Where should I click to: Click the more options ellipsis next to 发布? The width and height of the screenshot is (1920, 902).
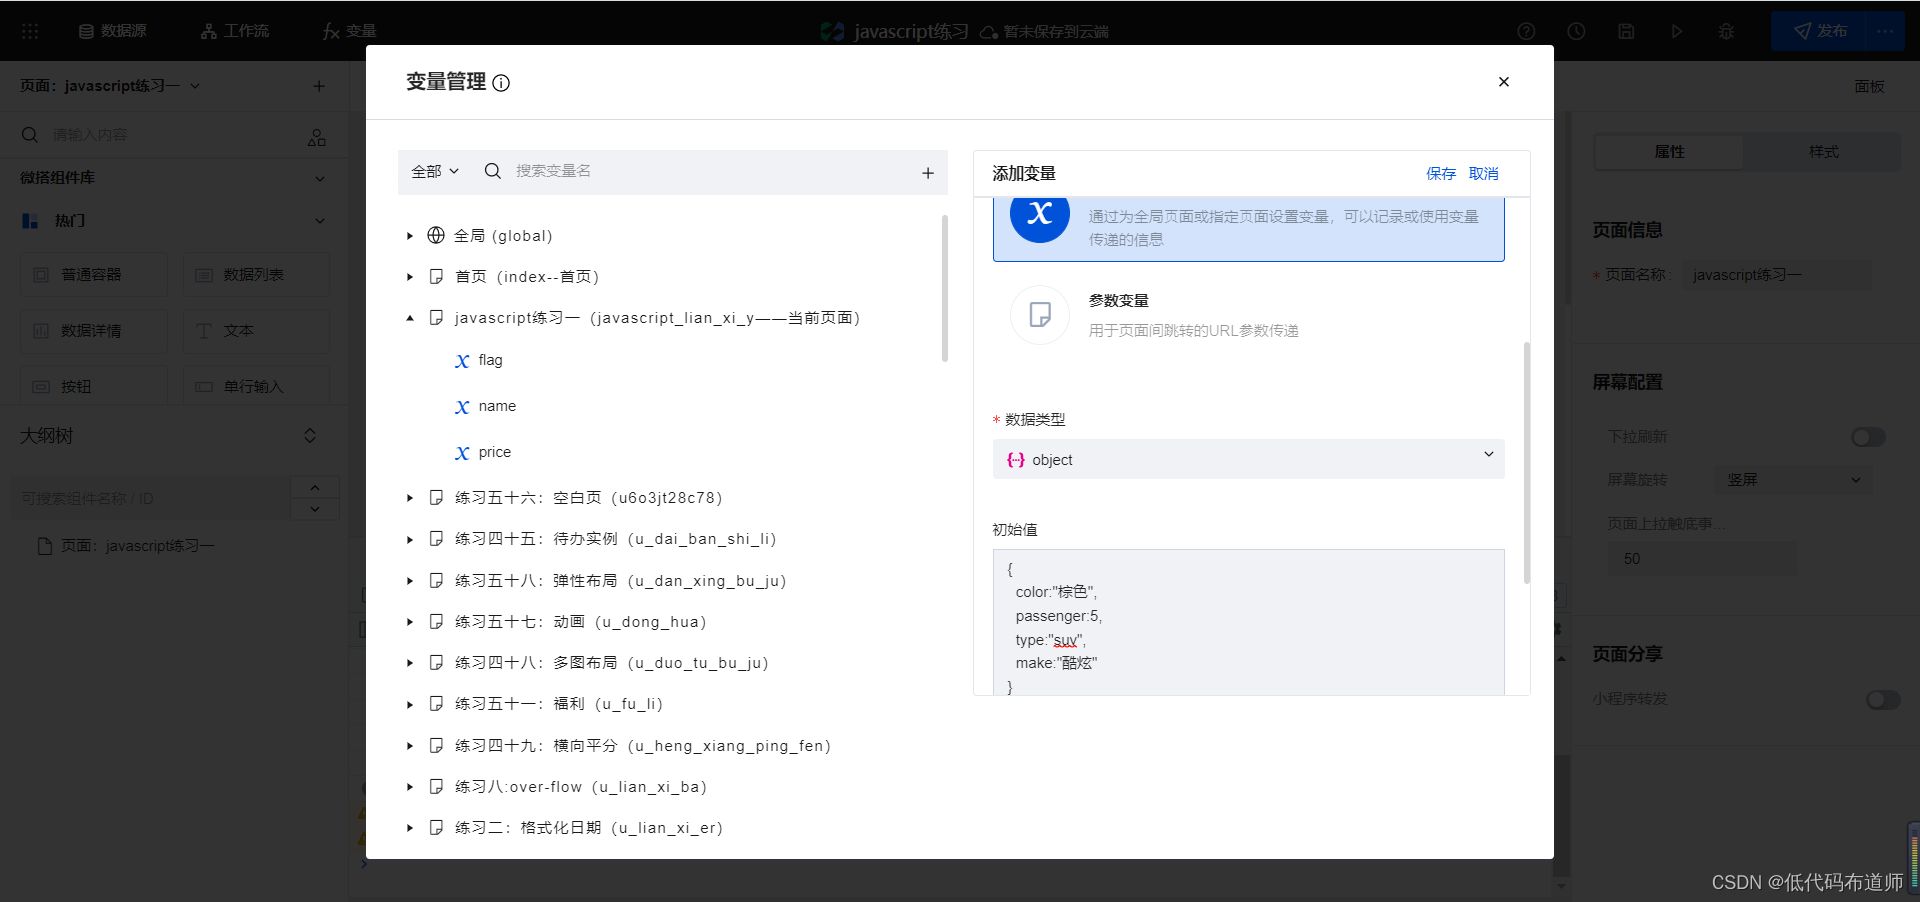click(1885, 31)
